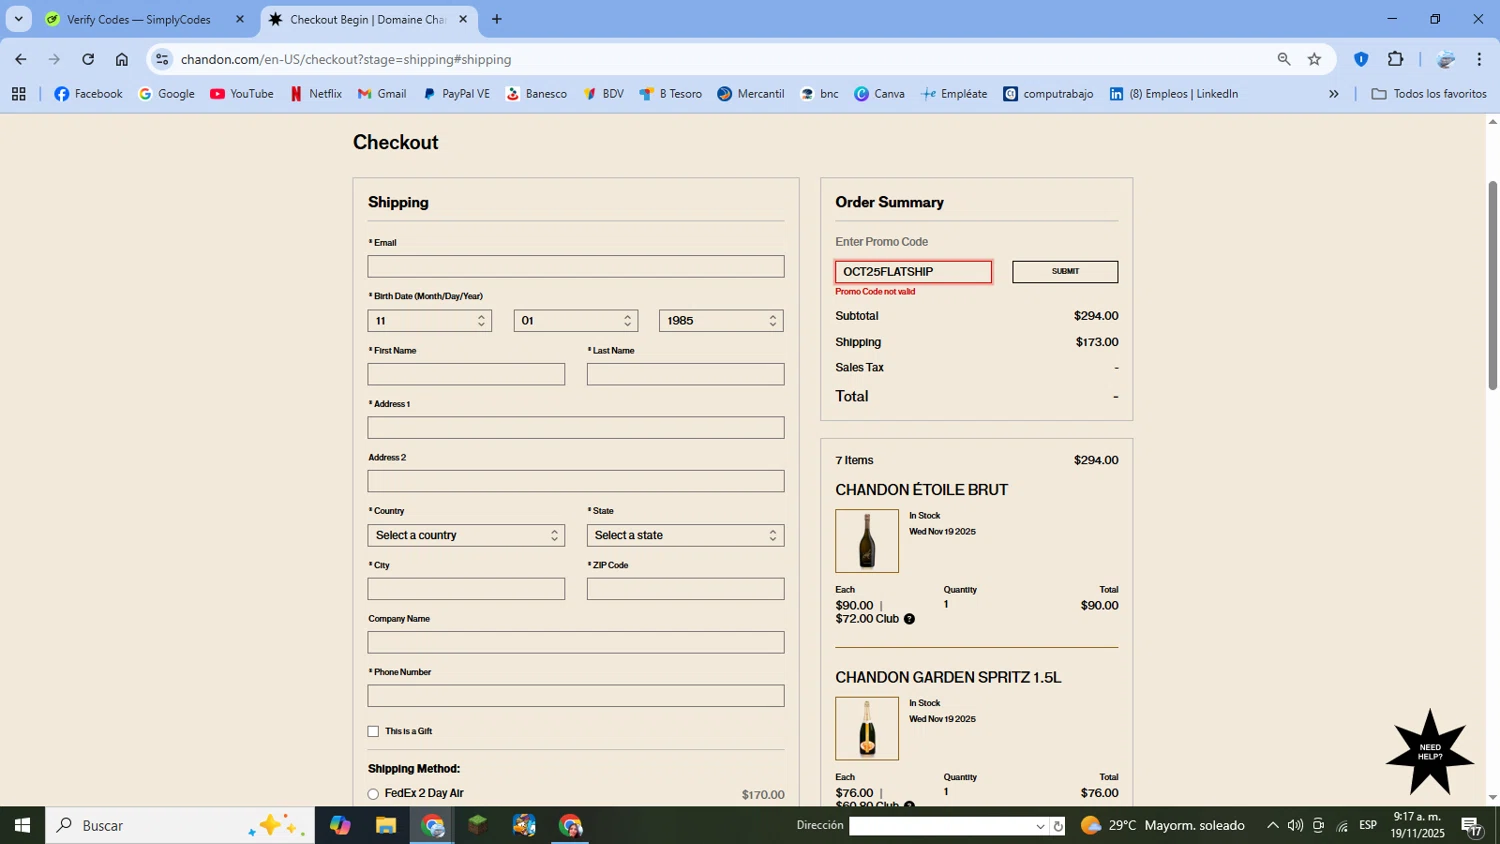Open the taskbar notification center icon
This screenshot has width=1500, height=844.
pyautogui.click(x=1472, y=826)
